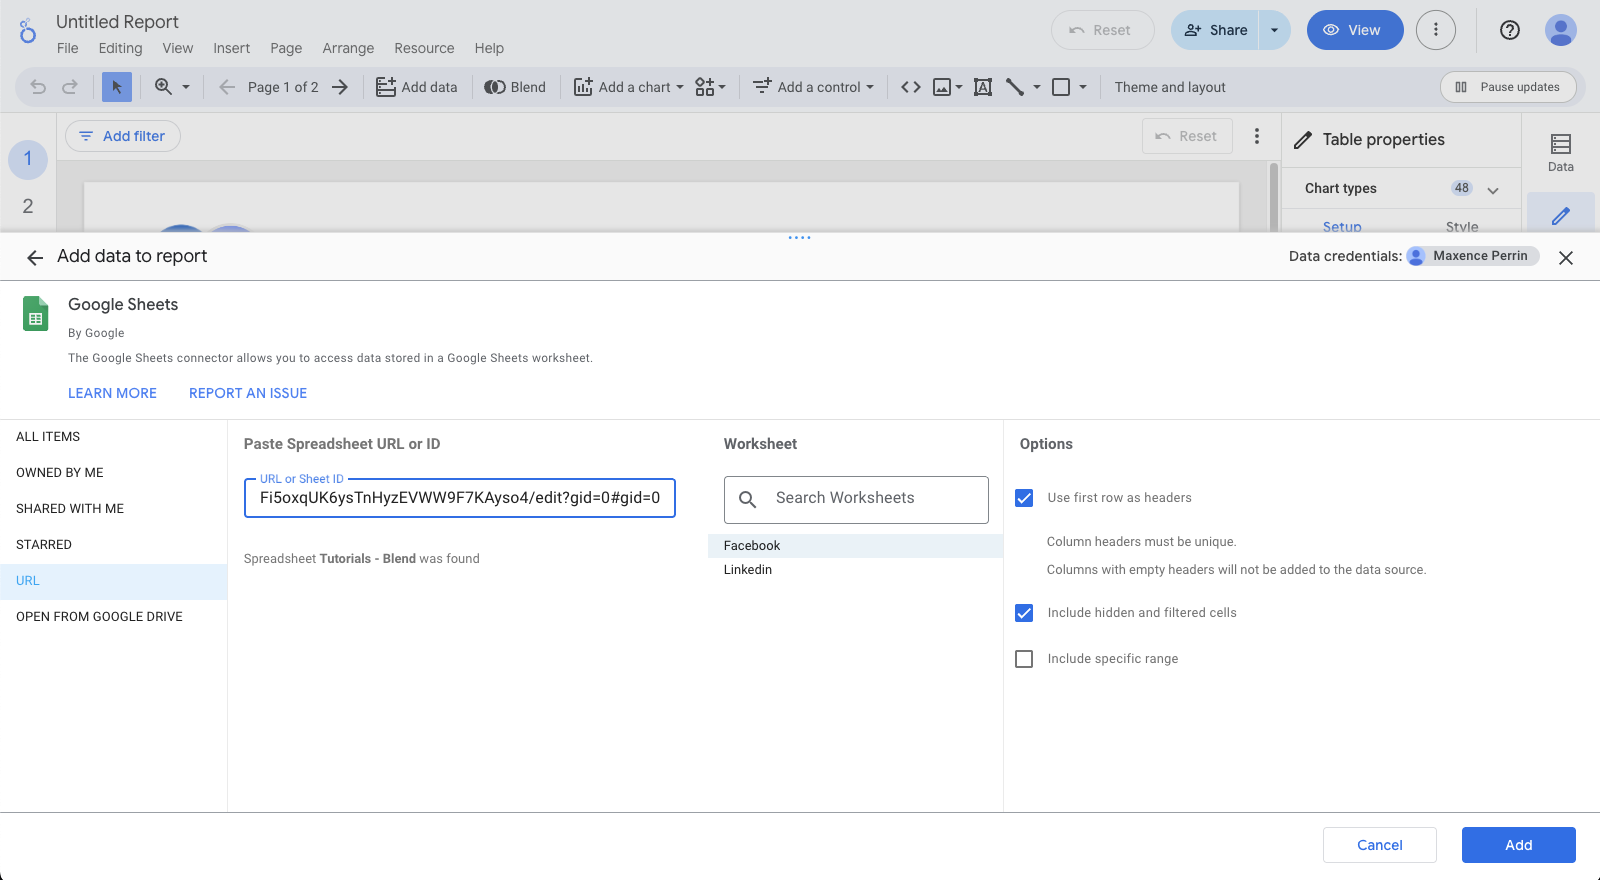Open the View menu
The image size is (1600, 880).
click(x=178, y=48)
